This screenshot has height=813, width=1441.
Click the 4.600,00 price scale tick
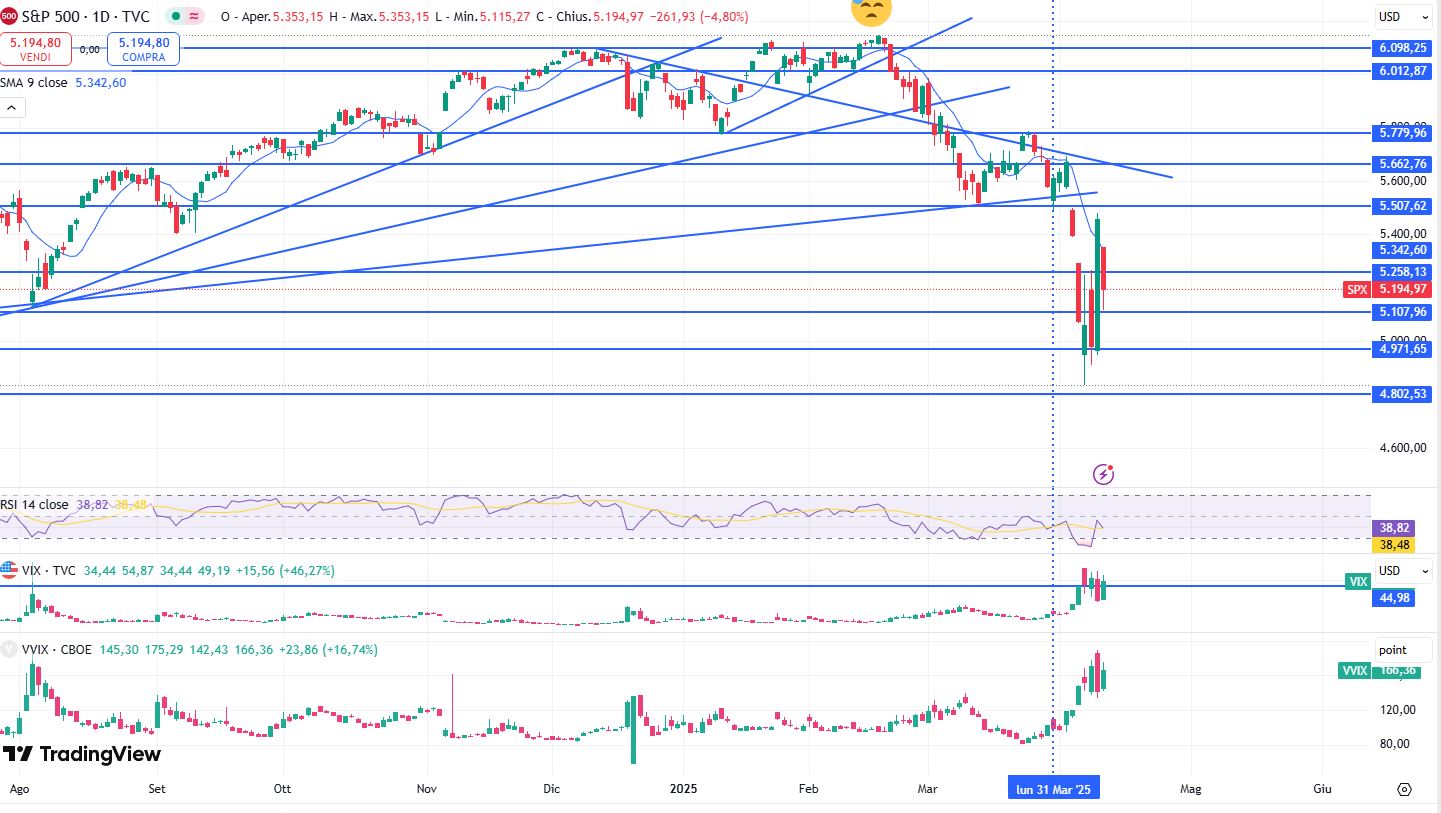1403,449
